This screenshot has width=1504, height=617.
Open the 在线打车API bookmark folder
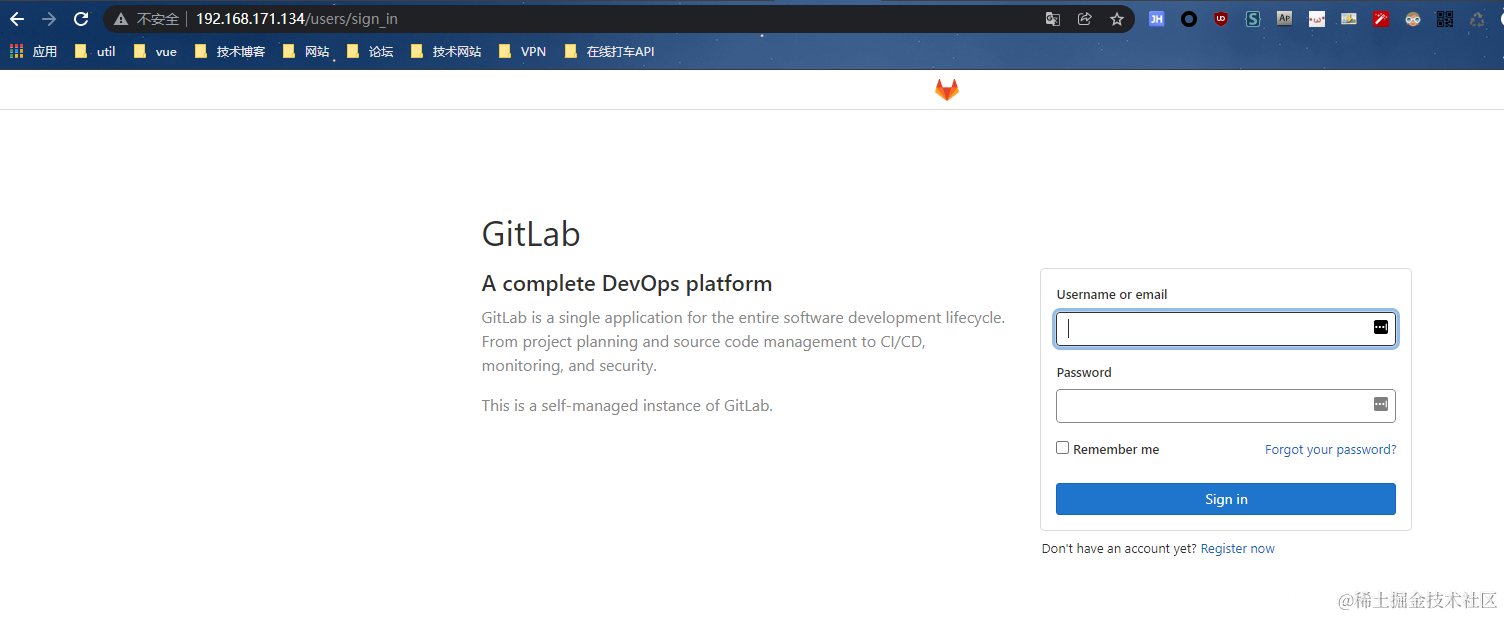tap(610, 51)
